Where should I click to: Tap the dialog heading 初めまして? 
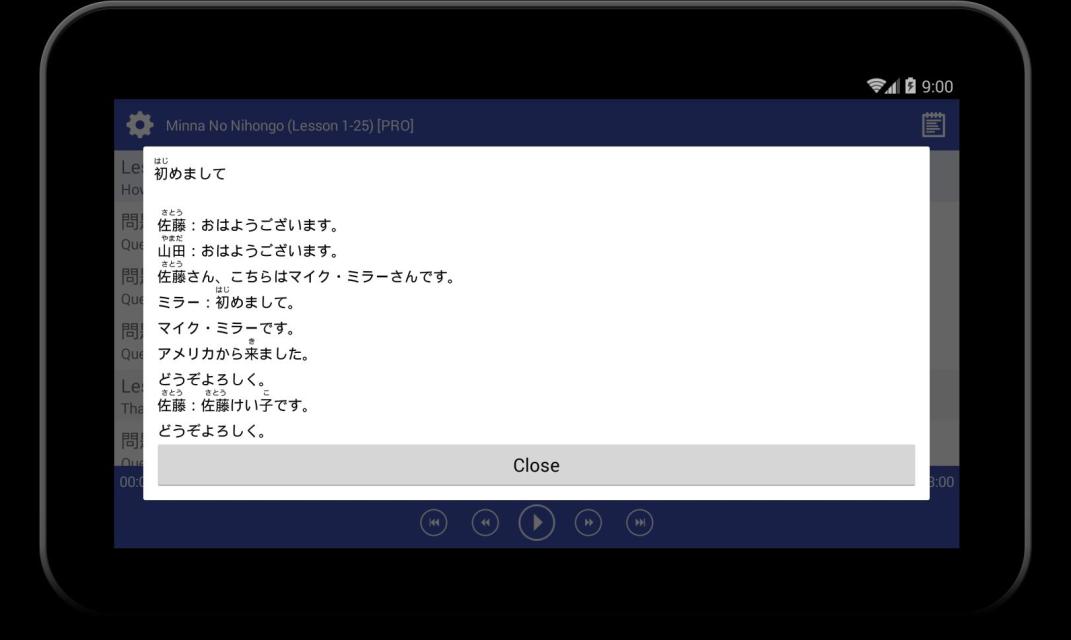click(190, 173)
